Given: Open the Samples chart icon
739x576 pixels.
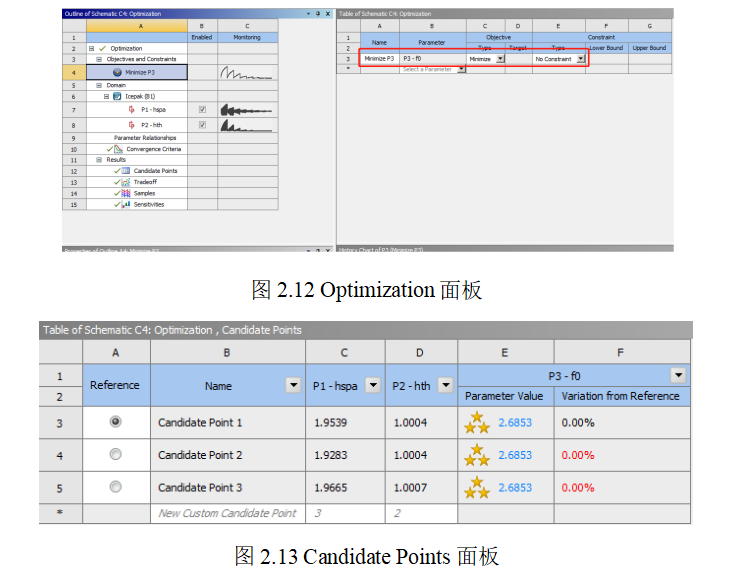Looking at the screenshot, I should pos(125,193).
